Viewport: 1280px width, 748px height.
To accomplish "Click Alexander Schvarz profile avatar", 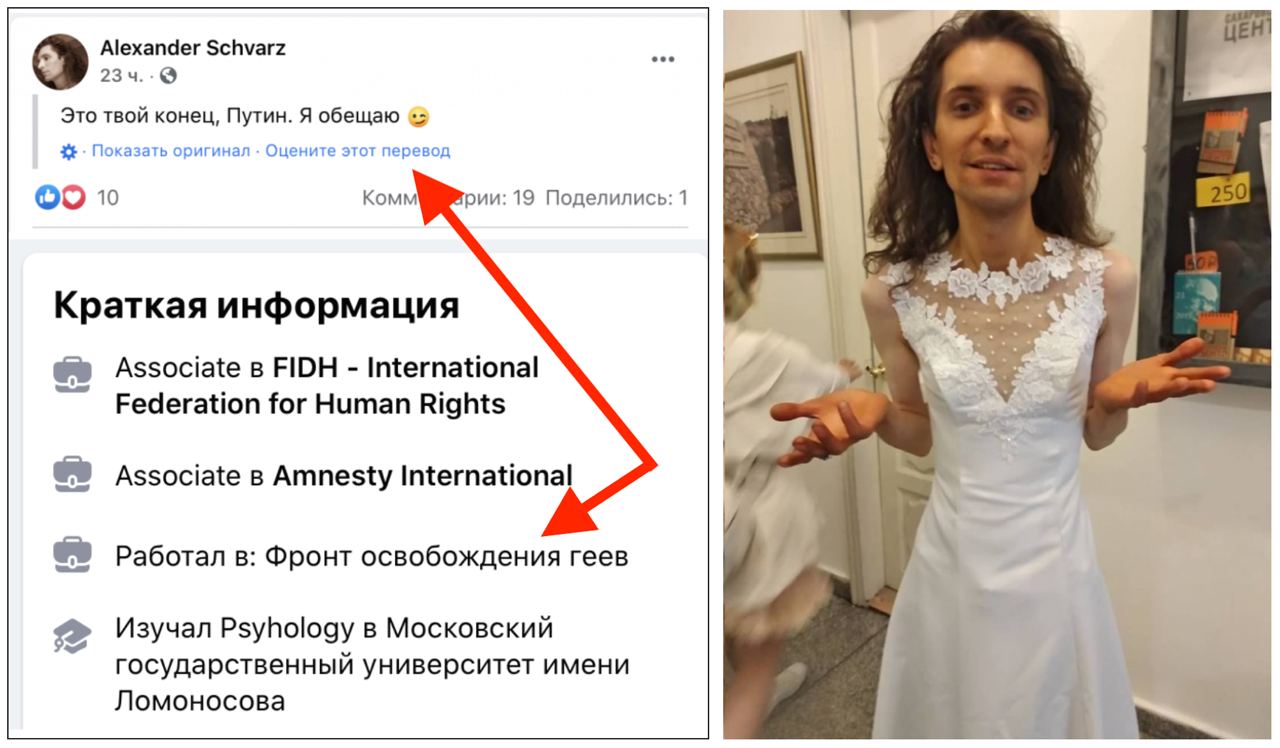I will 60,61.
